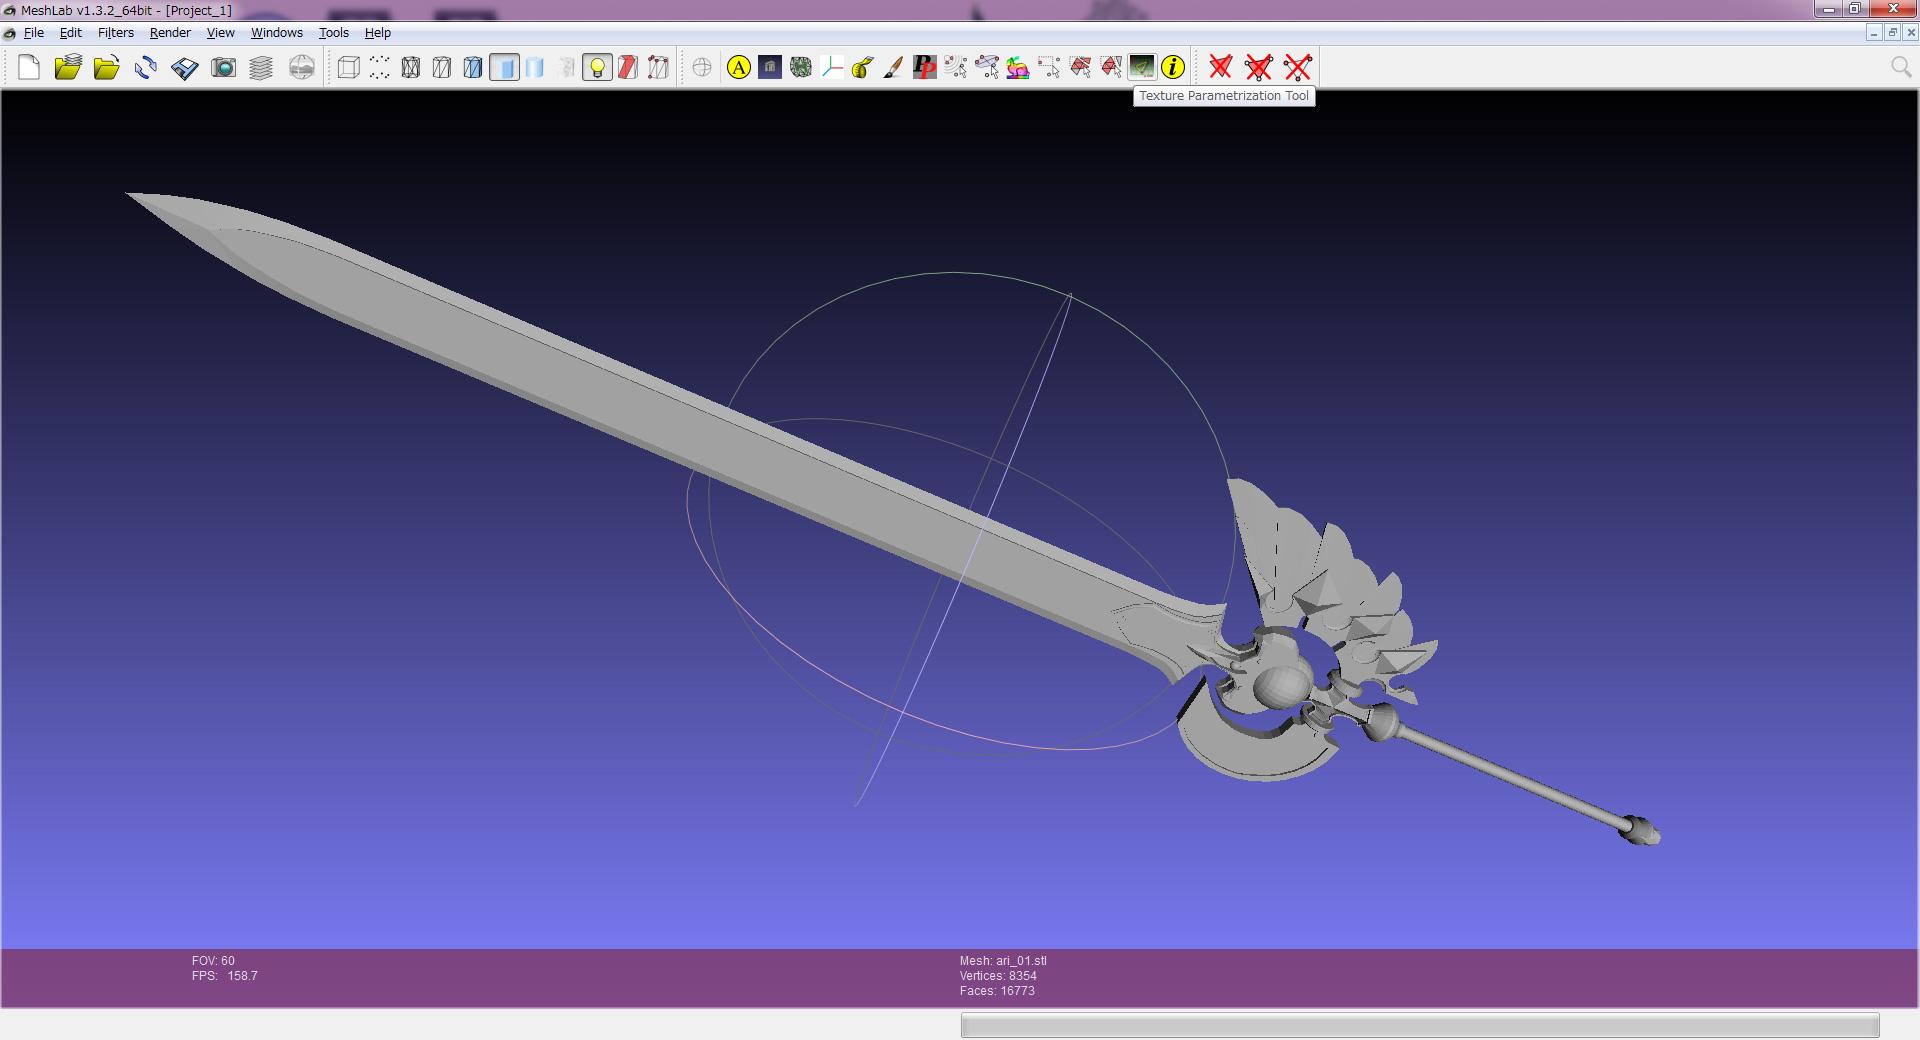
Task: Switch to wireframe render mode
Action: coord(410,67)
